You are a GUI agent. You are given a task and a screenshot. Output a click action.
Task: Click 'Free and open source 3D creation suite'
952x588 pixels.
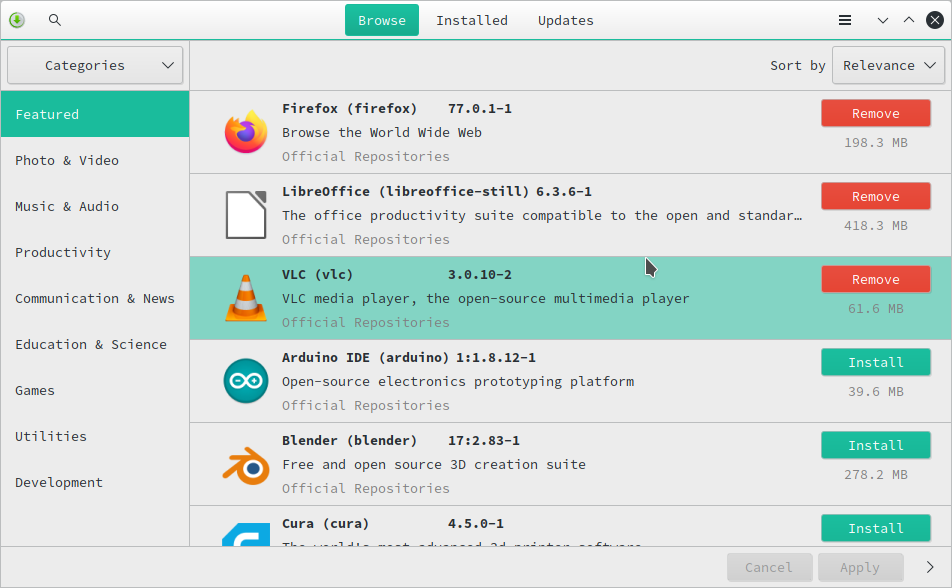(434, 465)
